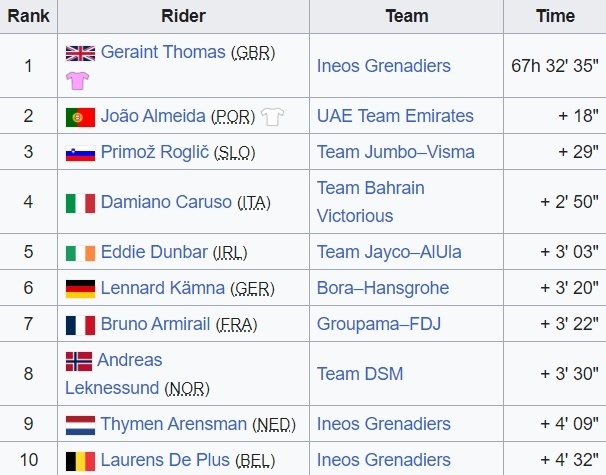This screenshot has width=606, height=475.
Task: Click the Slovenian flag icon
Action: (x=80, y=152)
